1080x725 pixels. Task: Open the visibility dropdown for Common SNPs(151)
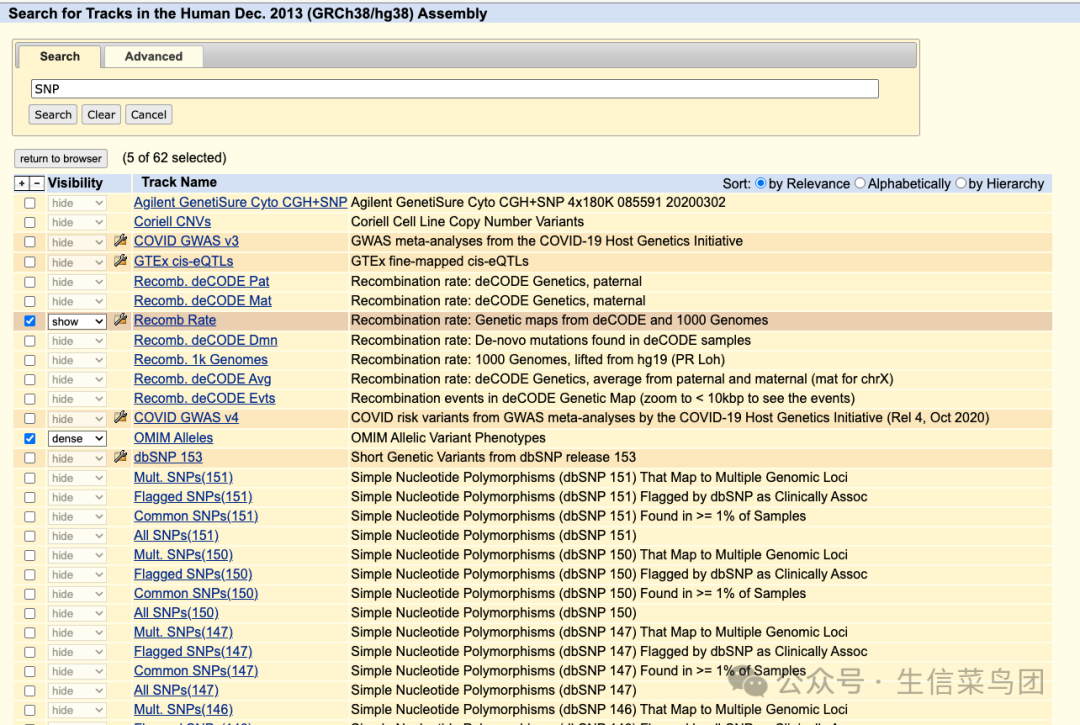tap(76, 516)
